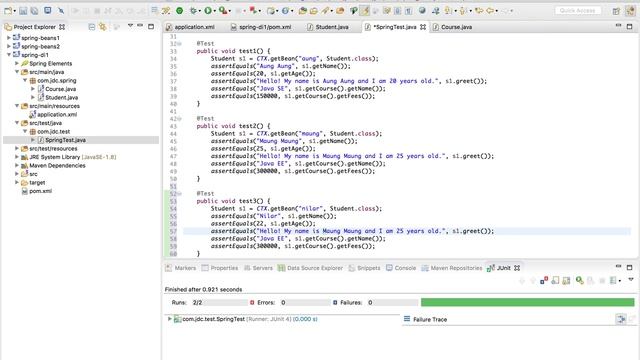The image size is (640, 360).
Task: Click the Quick Access search field
Action: (x=578, y=11)
